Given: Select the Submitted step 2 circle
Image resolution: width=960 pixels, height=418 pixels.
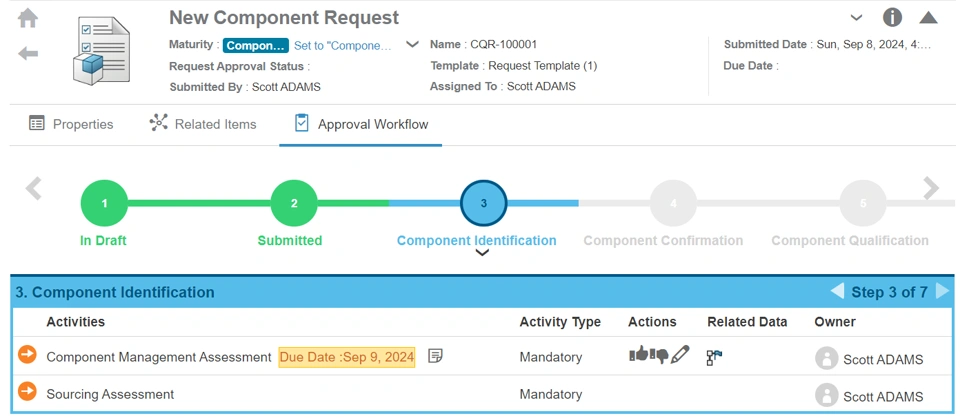Looking at the screenshot, I should (x=294, y=203).
